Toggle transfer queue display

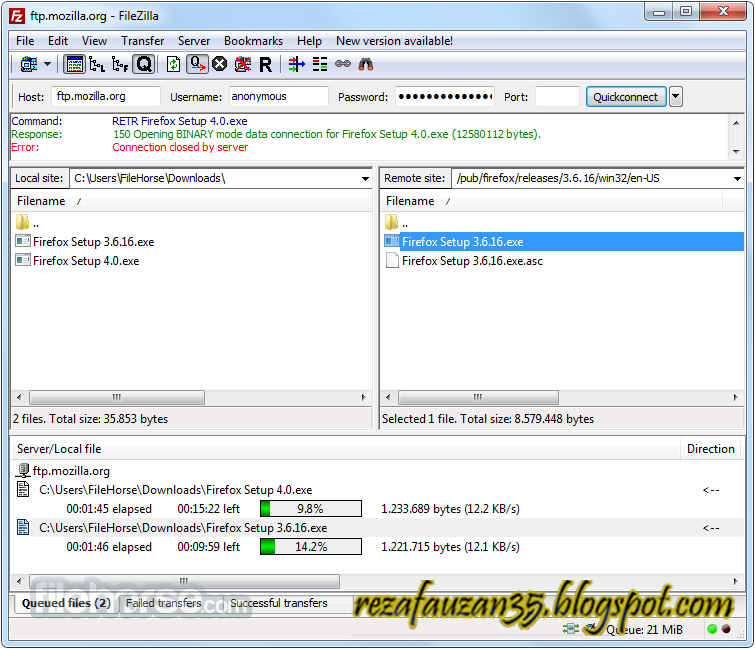[144, 64]
